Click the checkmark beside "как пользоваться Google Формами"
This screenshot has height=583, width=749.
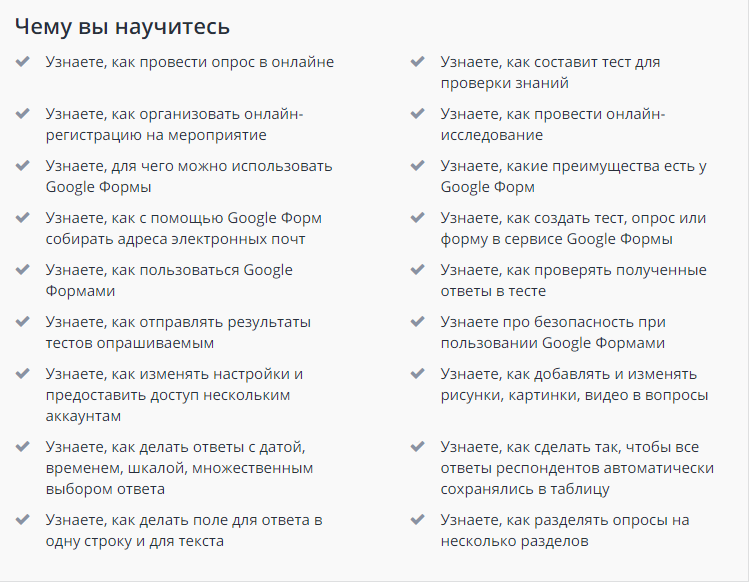click(22, 270)
